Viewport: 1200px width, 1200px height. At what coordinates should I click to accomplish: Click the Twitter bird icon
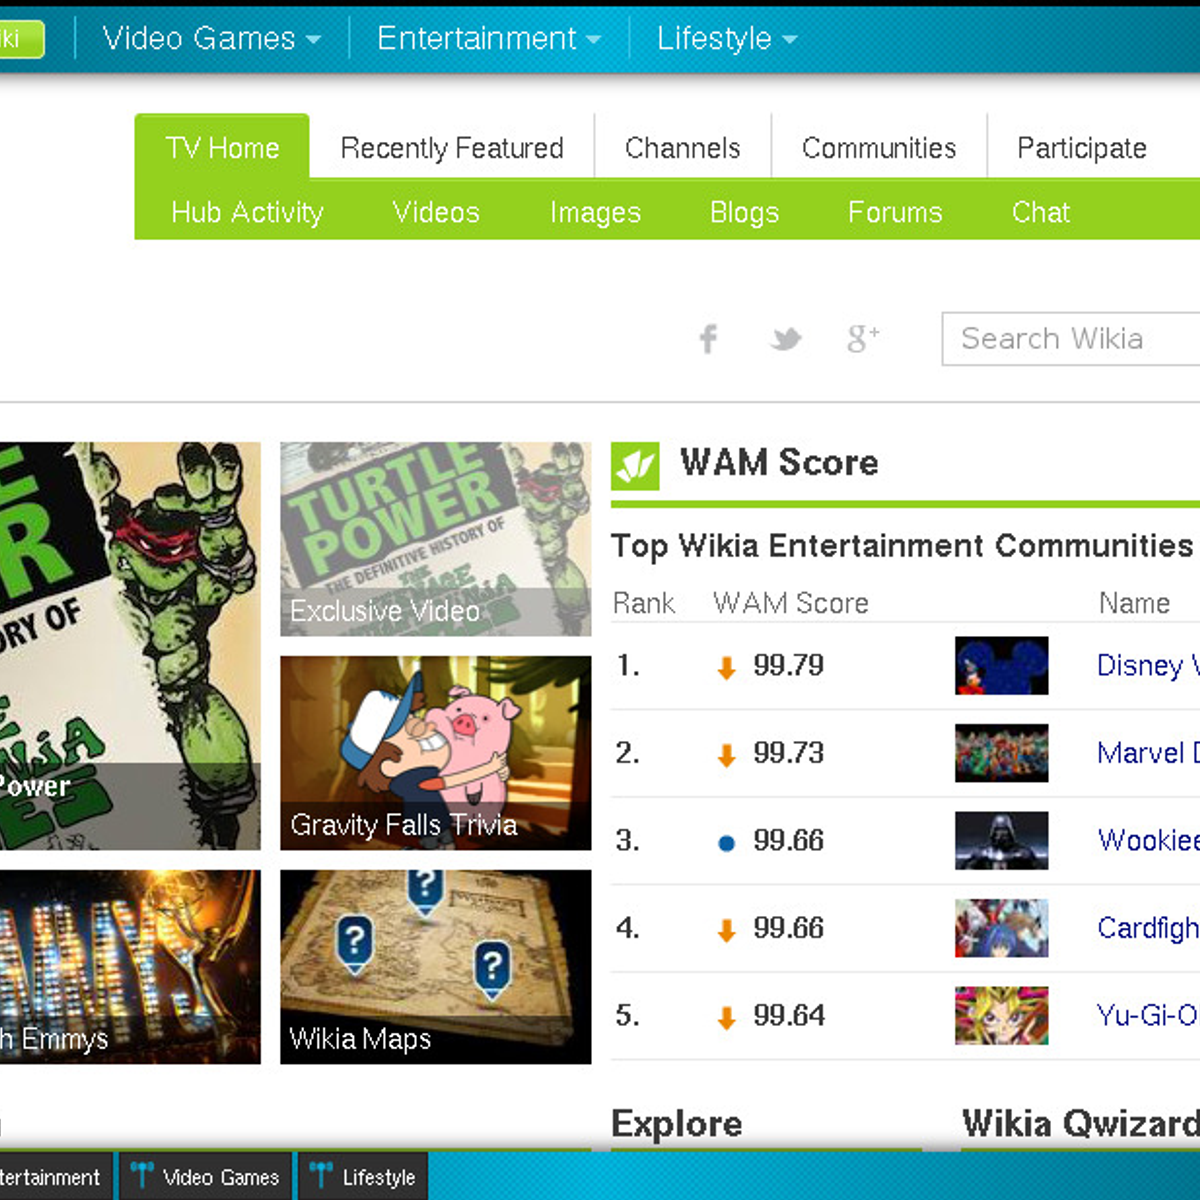pos(786,339)
